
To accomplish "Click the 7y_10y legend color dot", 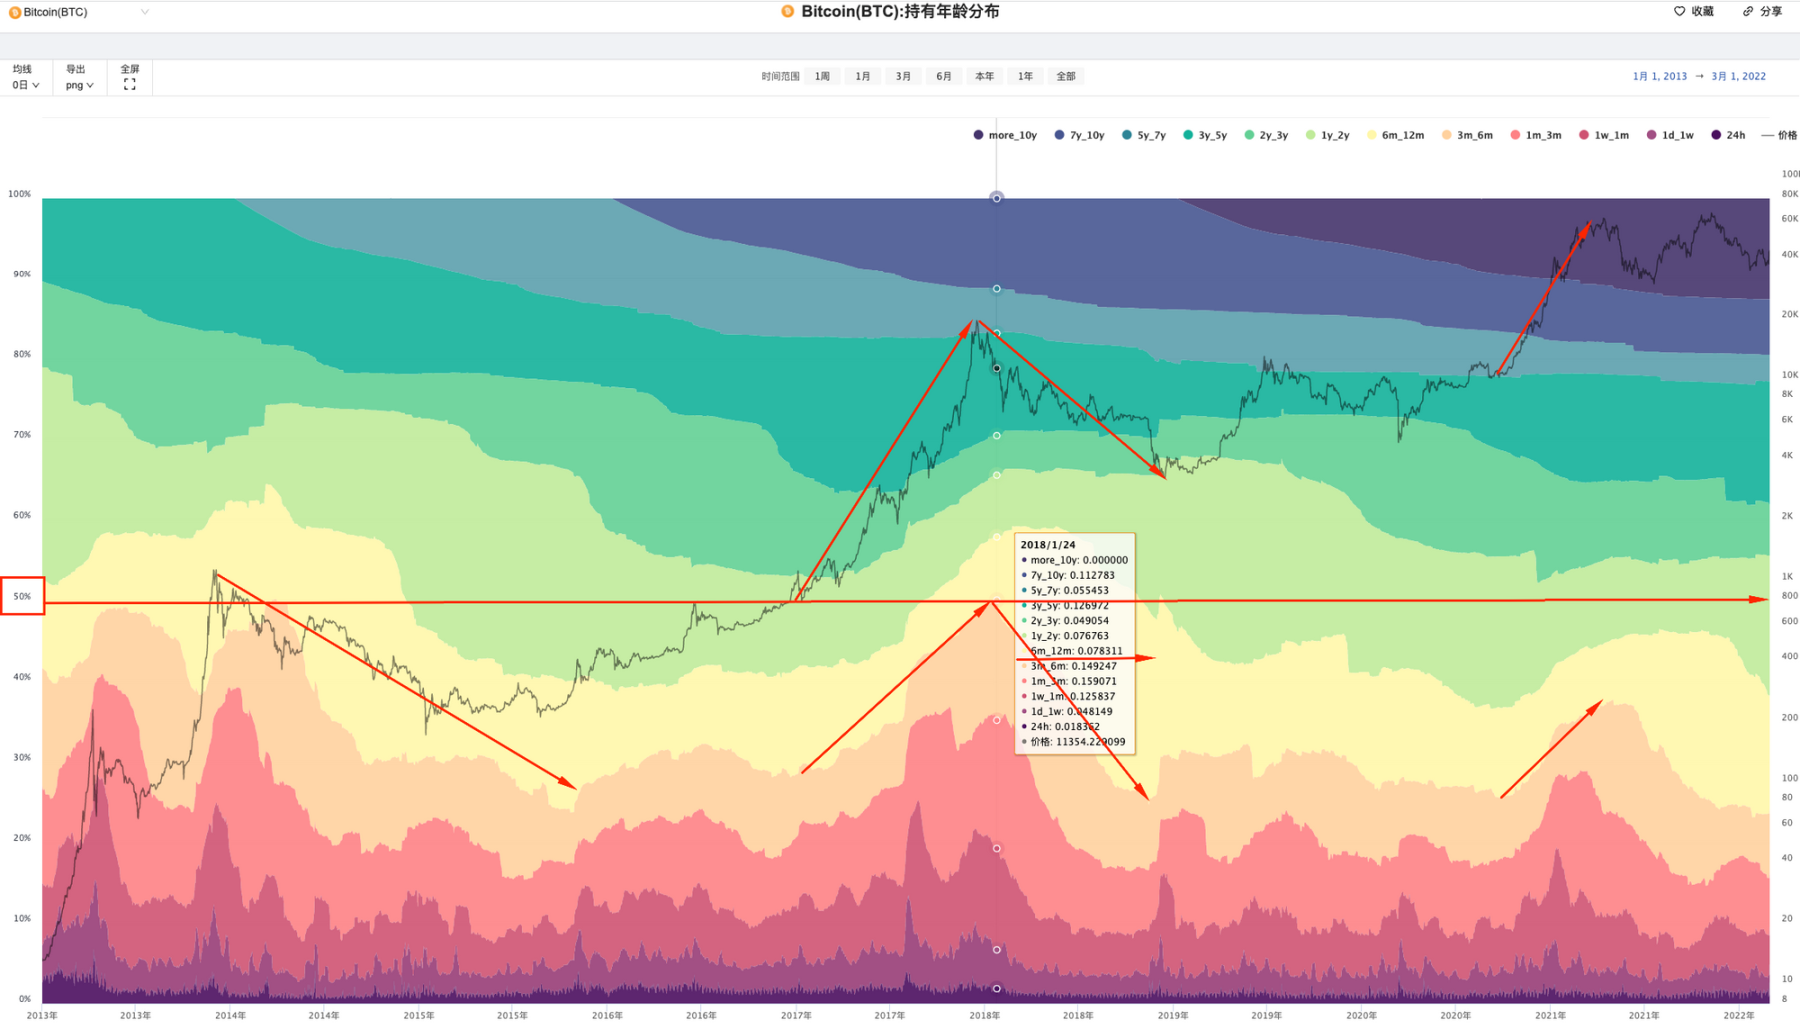I will pyautogui.click(x=1059, y=135).
